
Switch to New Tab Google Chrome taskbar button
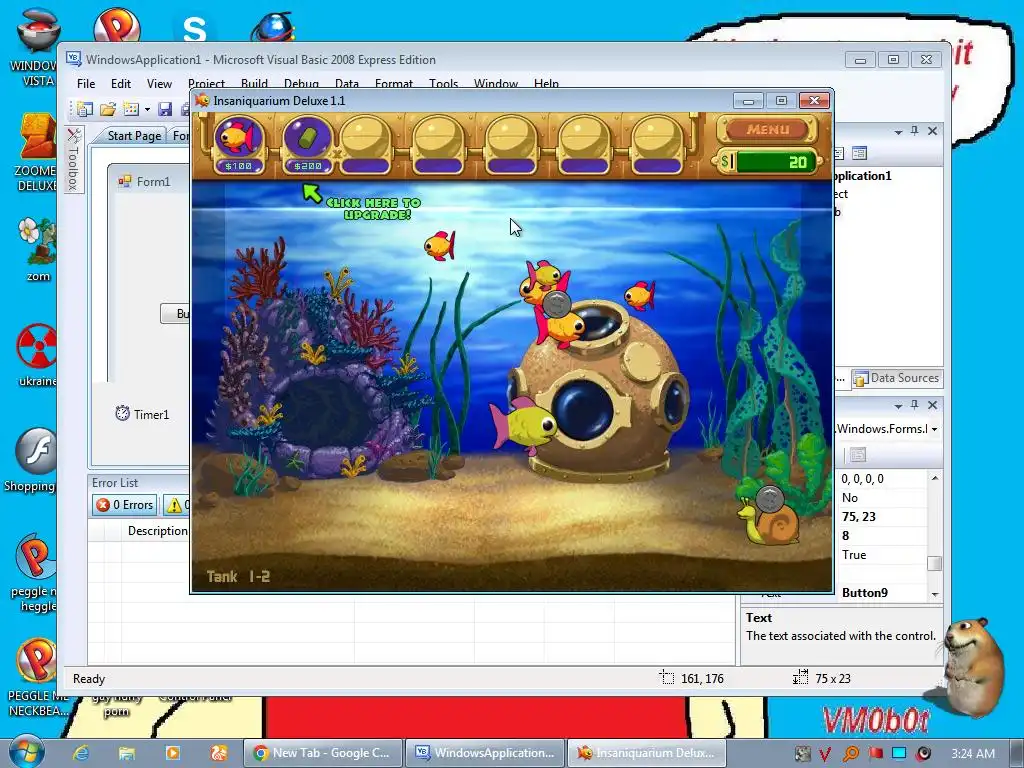click(x=323, y=753)
